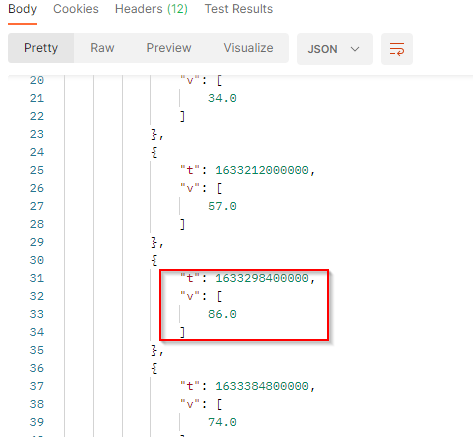Open the Cookies tab
The width and height of the screenshot is (473, 442).
click(x=76, y=9)
